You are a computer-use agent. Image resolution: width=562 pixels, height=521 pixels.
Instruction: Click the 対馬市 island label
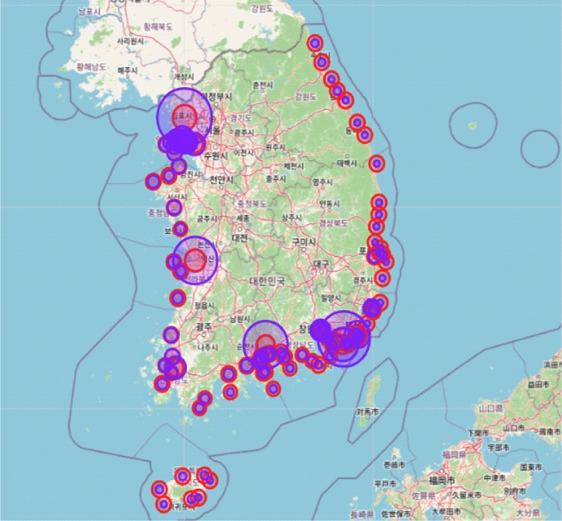(368, 412)
